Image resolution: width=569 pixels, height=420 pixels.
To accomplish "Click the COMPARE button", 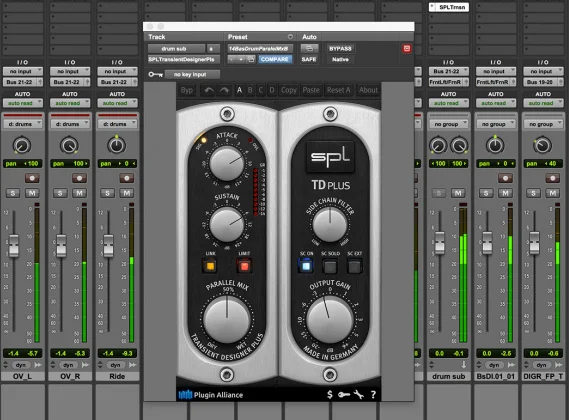I will pos(275,59).
